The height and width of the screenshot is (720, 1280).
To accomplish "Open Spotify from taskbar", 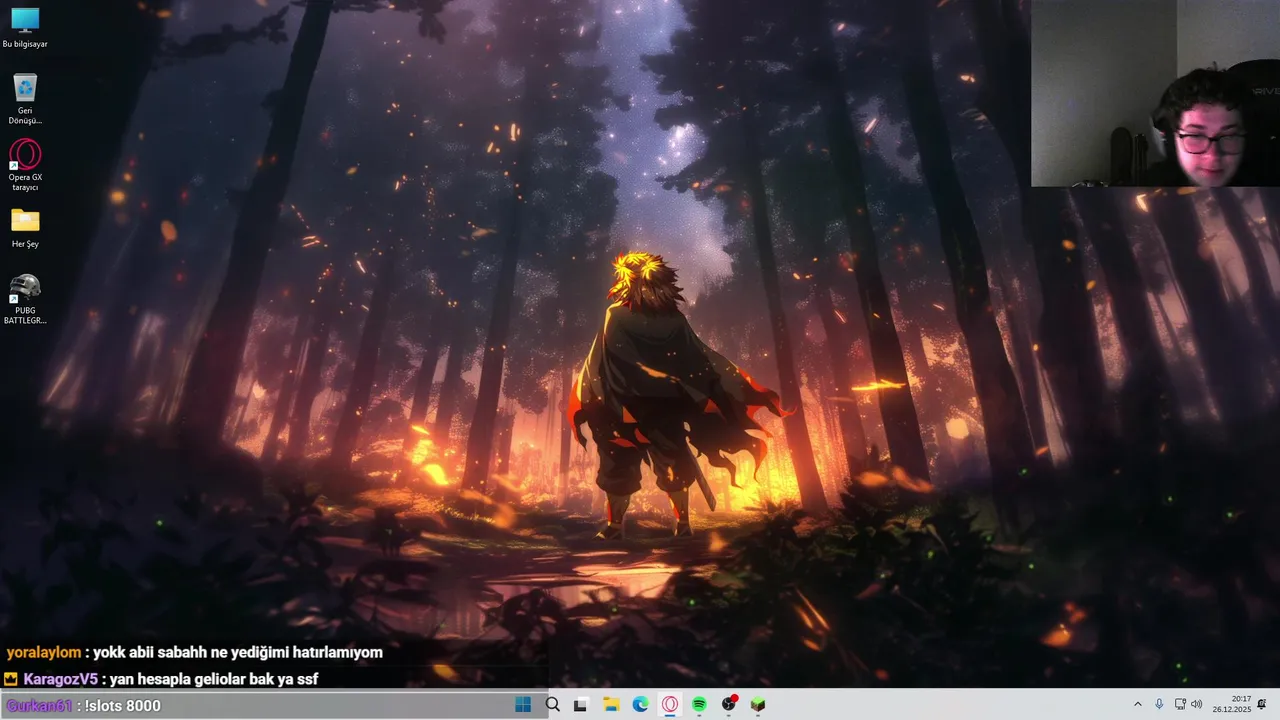I will [x=699, y=705].
